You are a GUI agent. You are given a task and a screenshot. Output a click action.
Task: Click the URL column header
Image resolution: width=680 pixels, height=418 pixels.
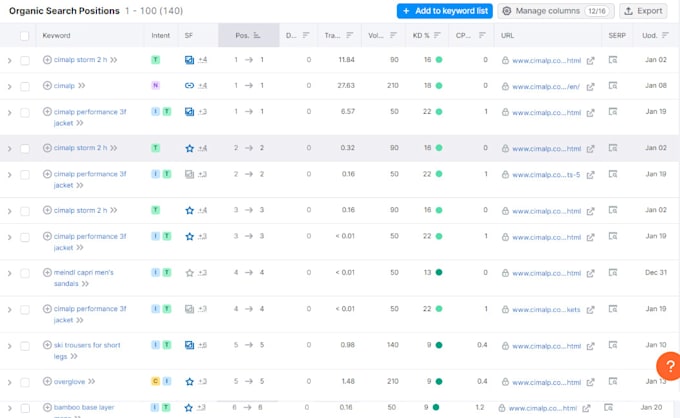(507, 36)
